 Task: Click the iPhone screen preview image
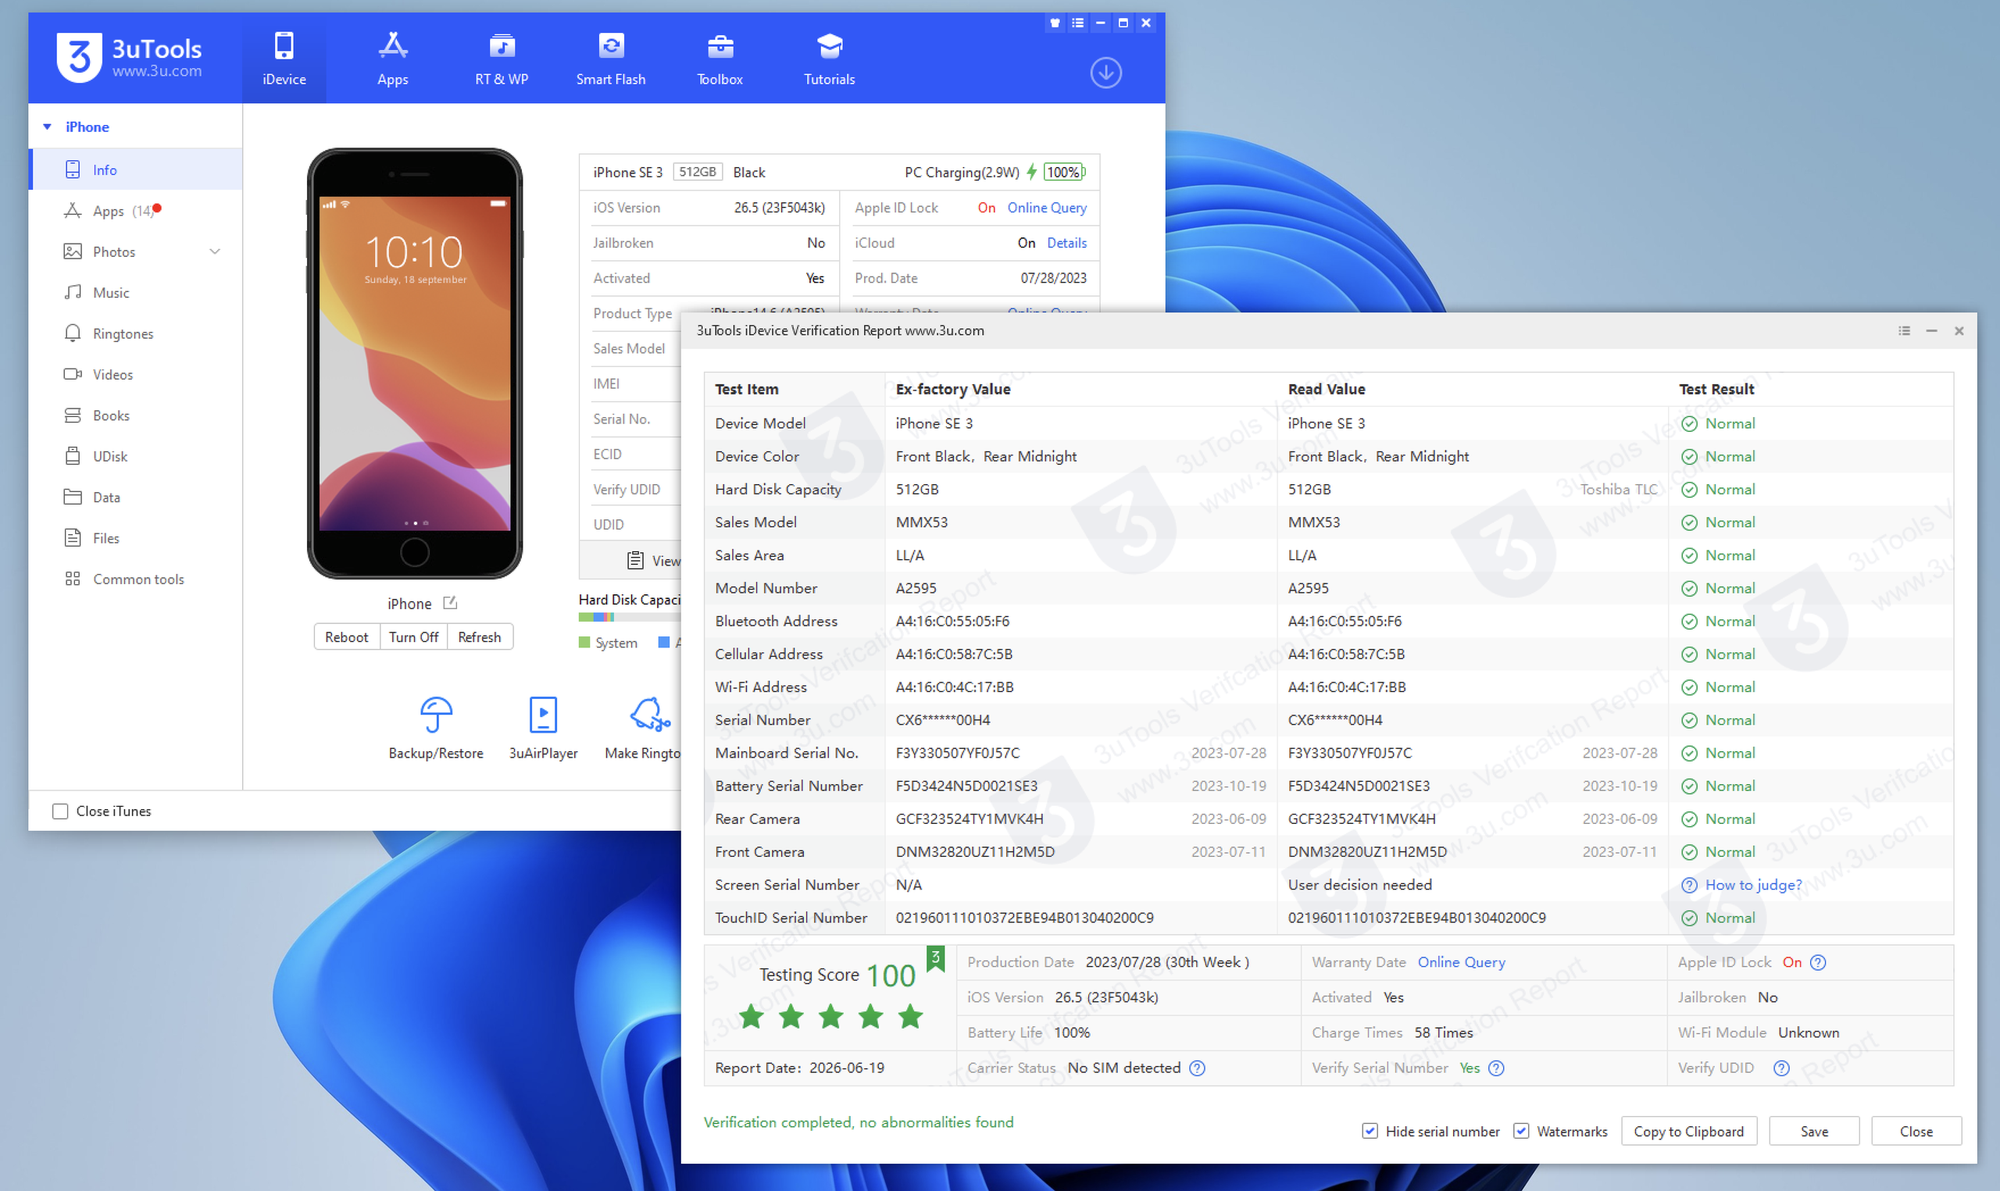pyautogui.click(x=415, y=363)
